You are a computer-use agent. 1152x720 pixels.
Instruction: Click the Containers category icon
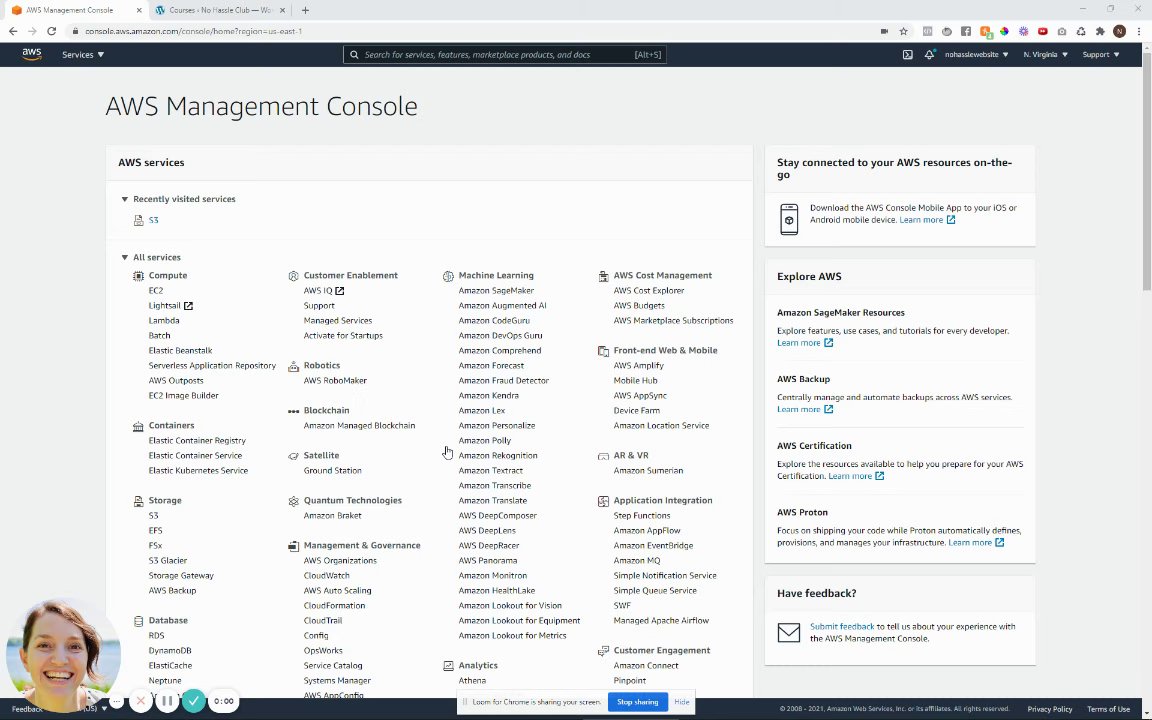[x=138, y=425]
